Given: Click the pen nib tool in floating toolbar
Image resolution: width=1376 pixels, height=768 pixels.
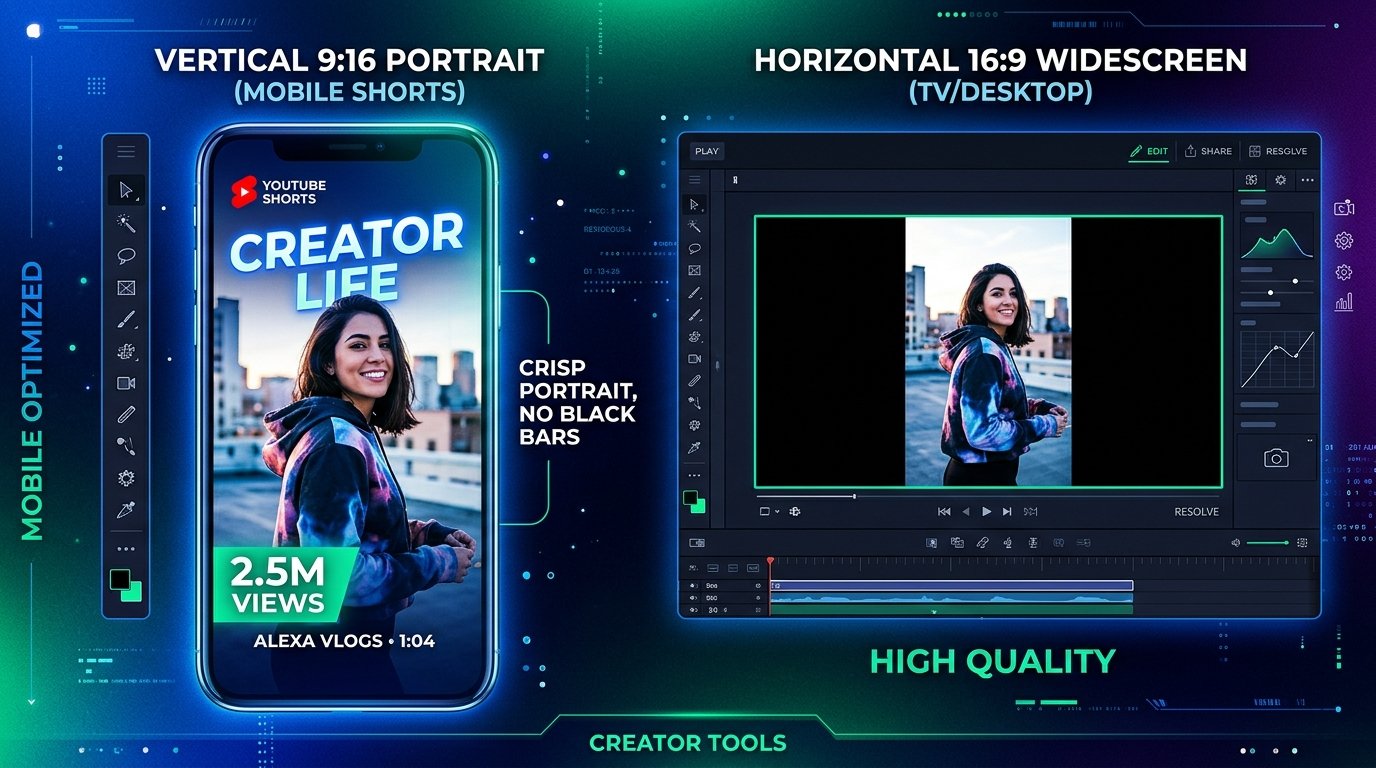Looking at the screenshot, I should point(126,510).
